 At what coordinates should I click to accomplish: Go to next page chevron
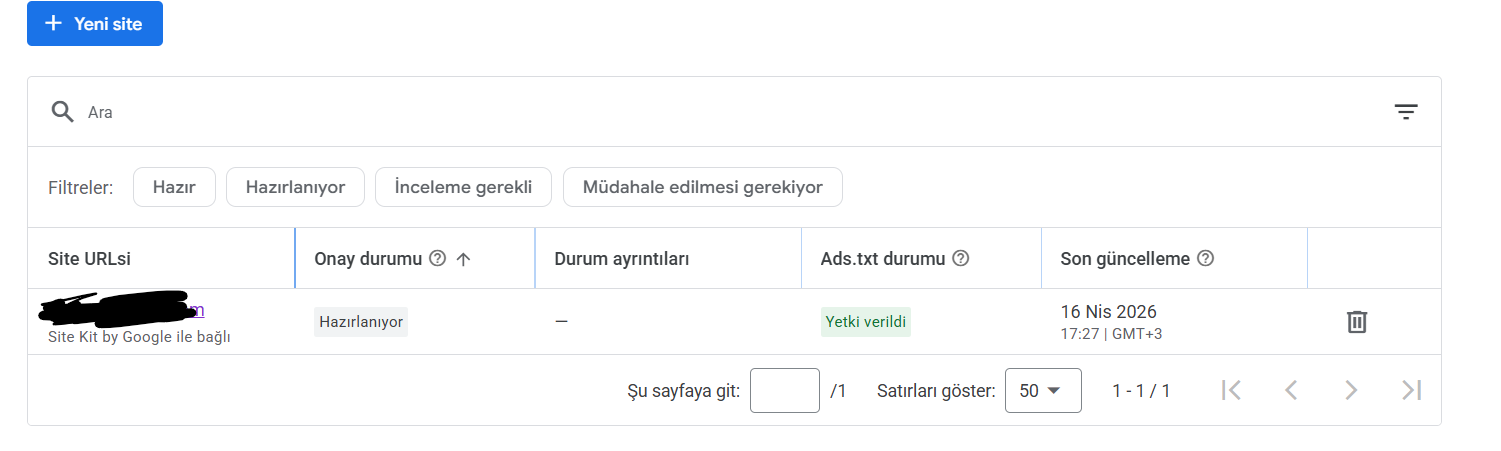click(x=1351, y=390)
